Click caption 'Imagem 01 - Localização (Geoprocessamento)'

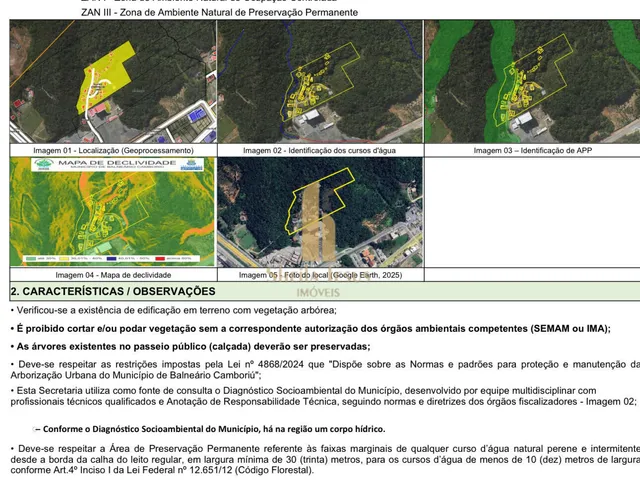pos(113,150)
